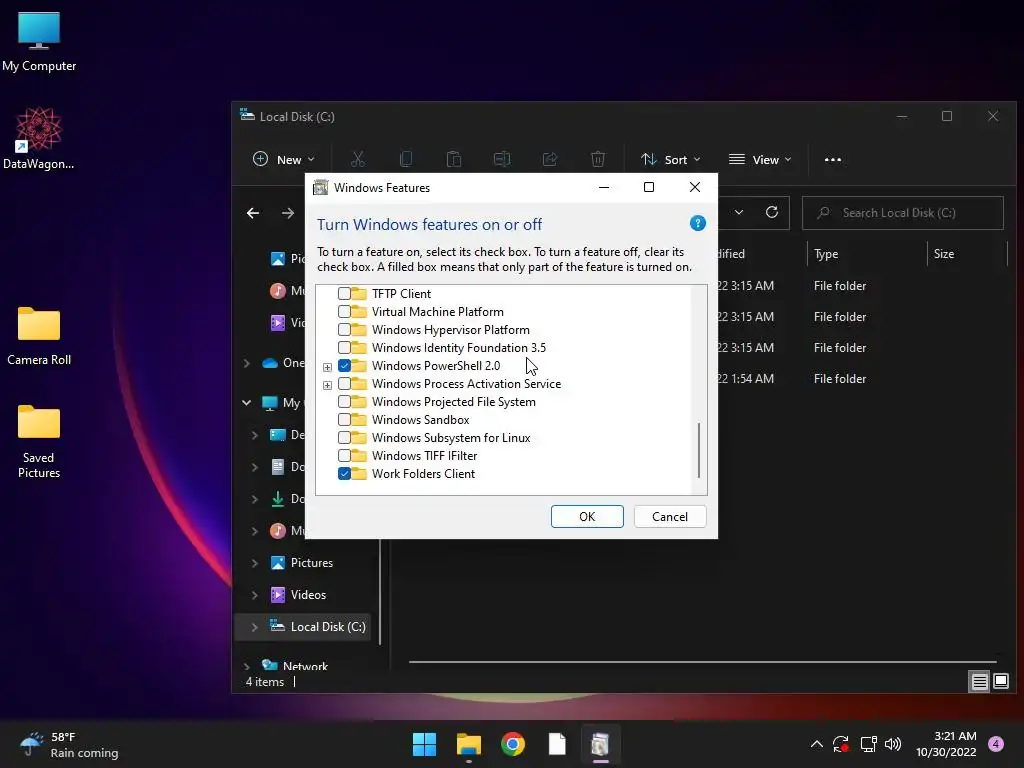This screenshot has height=768, width=1024.
Task: Open Windows Features help icon
Action: pyautogui.click(x=697, y=223)
